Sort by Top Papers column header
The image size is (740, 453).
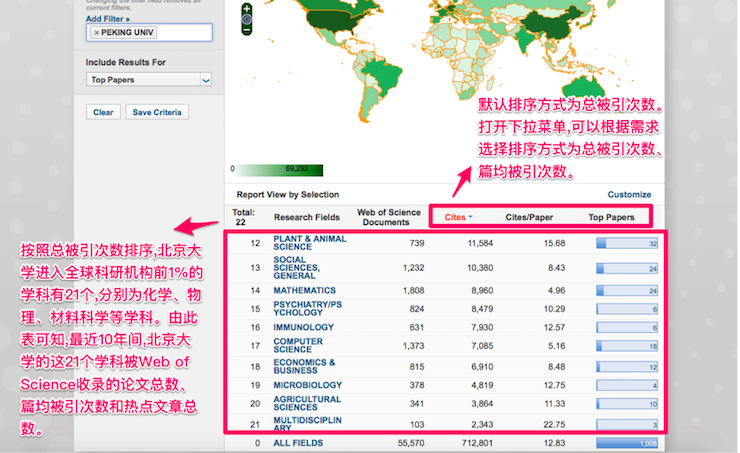[x=611, y=217]
